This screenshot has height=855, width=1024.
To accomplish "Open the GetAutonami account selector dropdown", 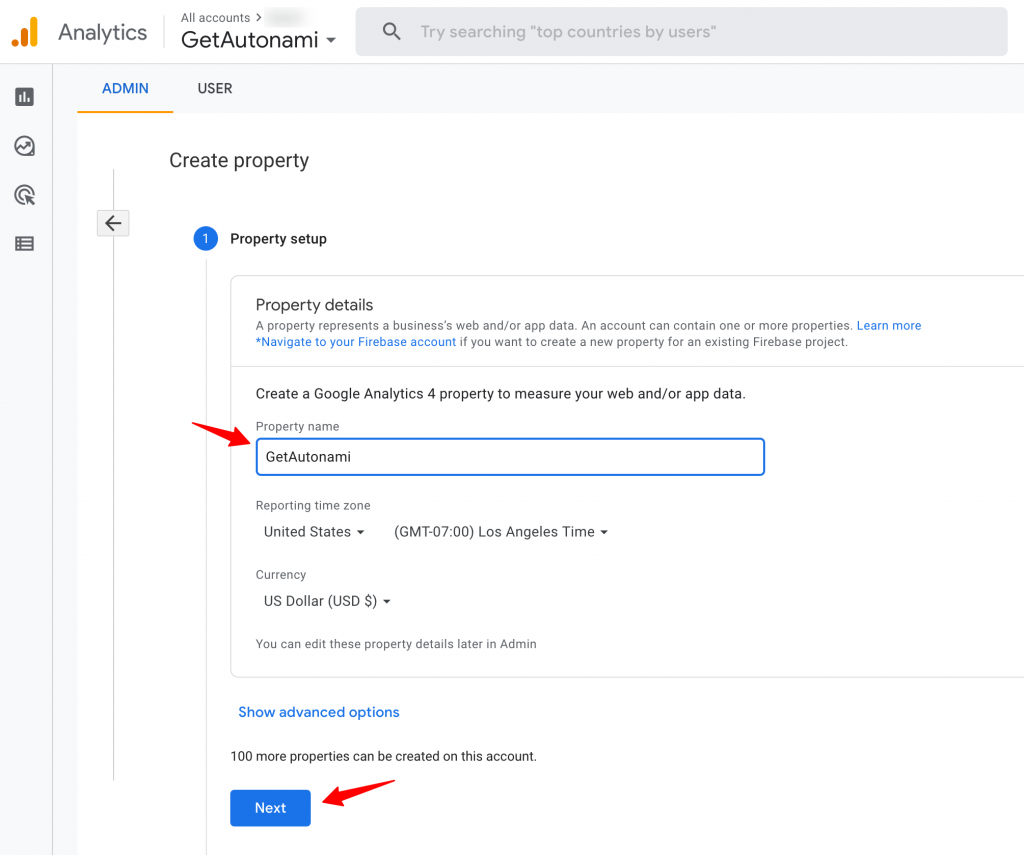I will pyautogui.click(x=259, y=40).
